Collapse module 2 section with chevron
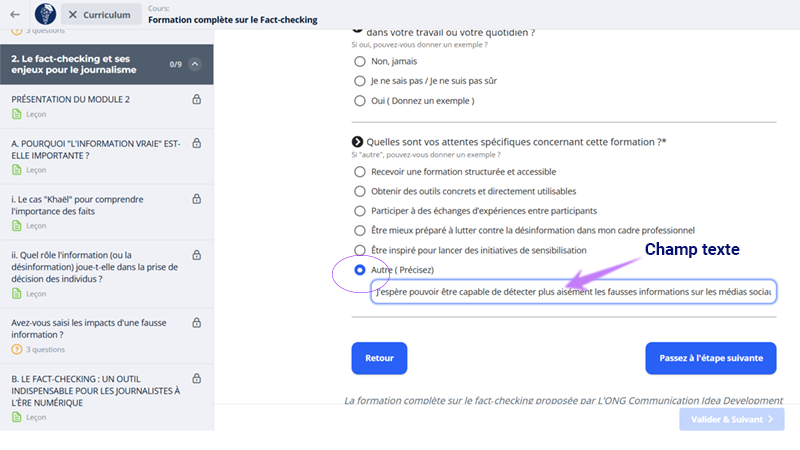Image resolution: width=800 pixels, height=450 pixels. pyautogui.click(x=195, y=64)
